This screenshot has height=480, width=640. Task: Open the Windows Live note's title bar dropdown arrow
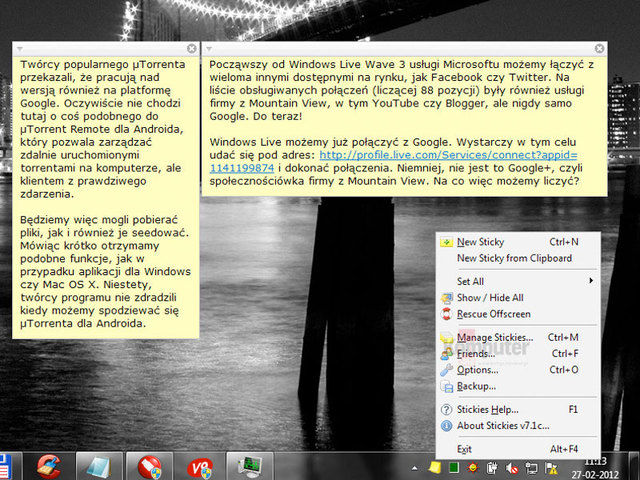point(209,49)
